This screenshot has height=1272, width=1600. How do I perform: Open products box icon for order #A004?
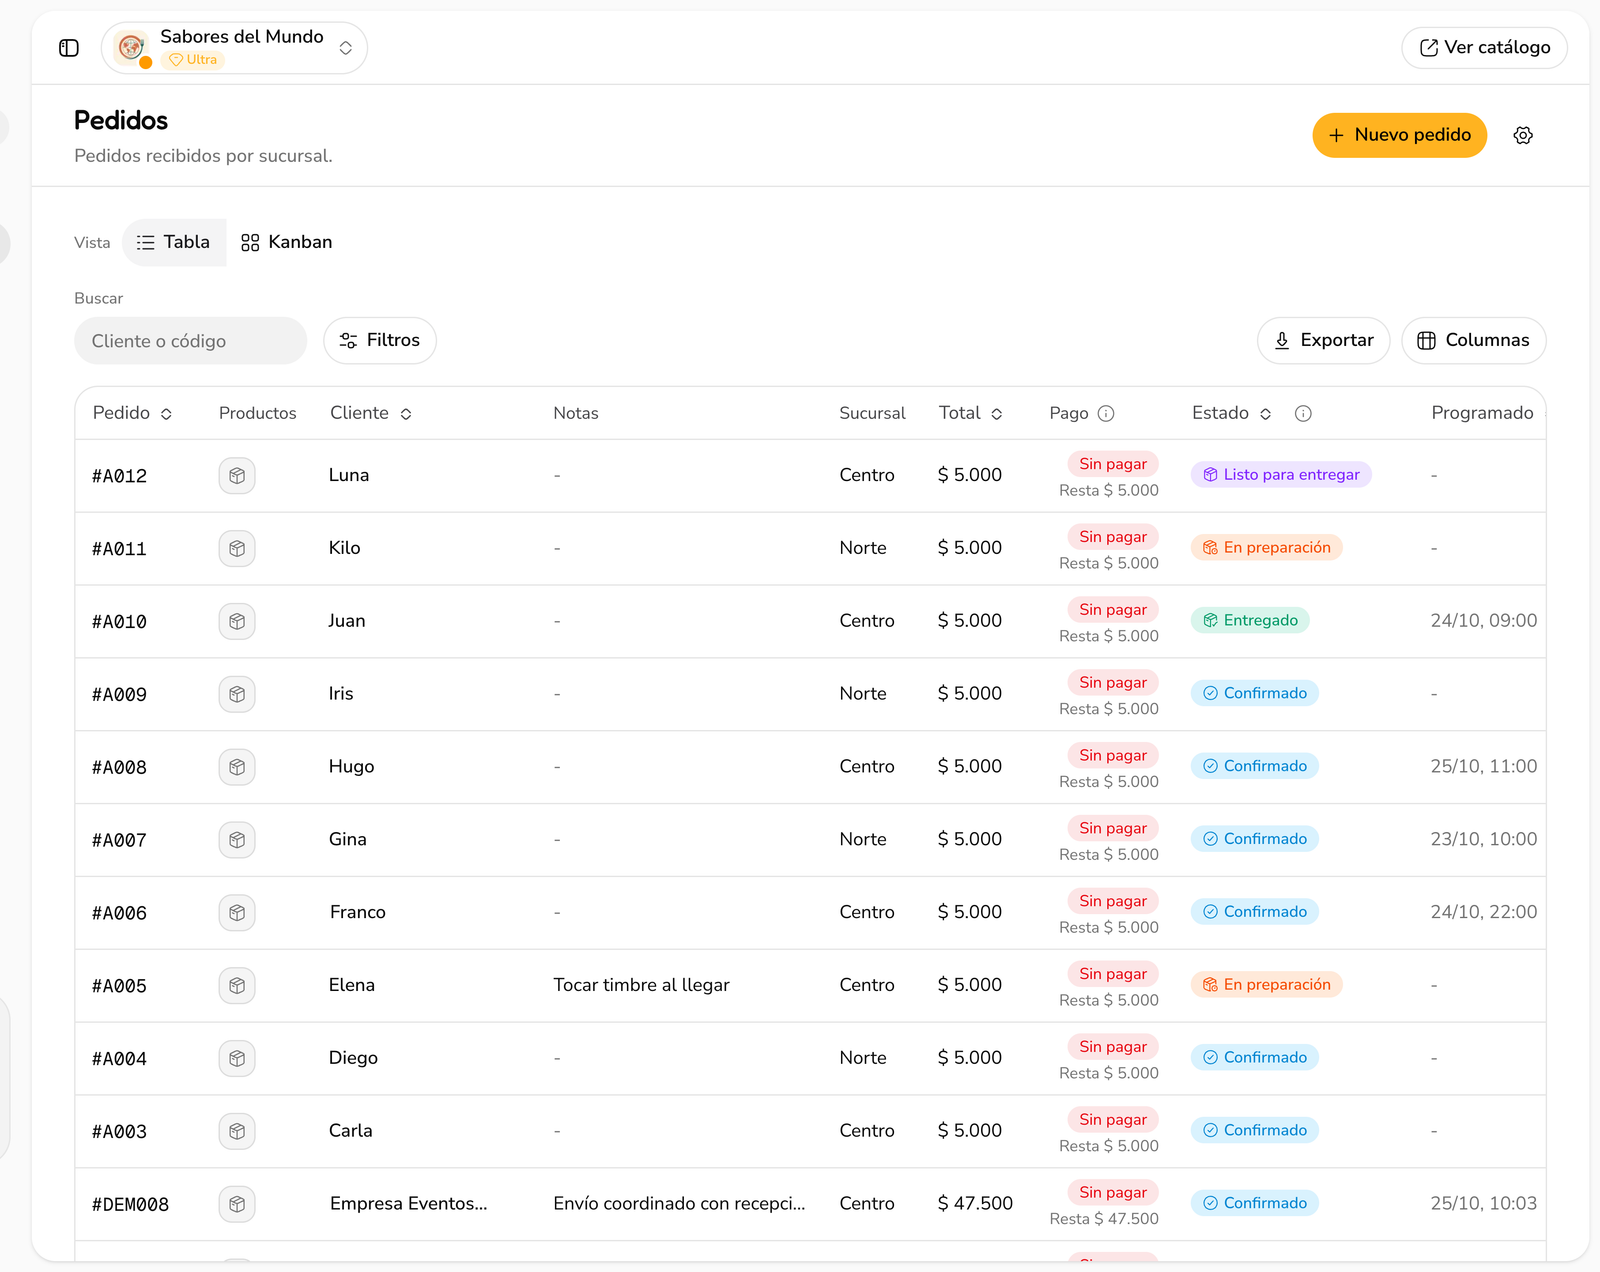(237, 1058)
